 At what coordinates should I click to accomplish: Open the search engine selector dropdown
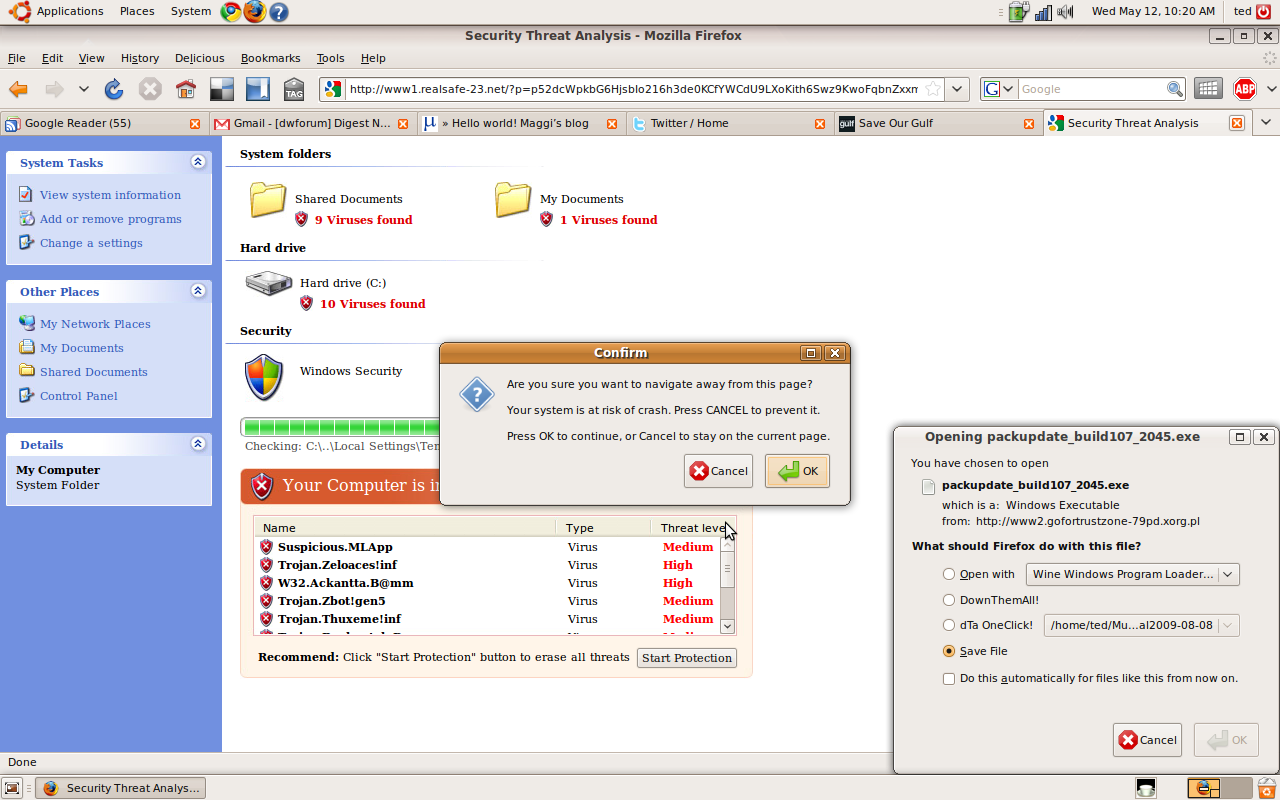coord(998,89)
